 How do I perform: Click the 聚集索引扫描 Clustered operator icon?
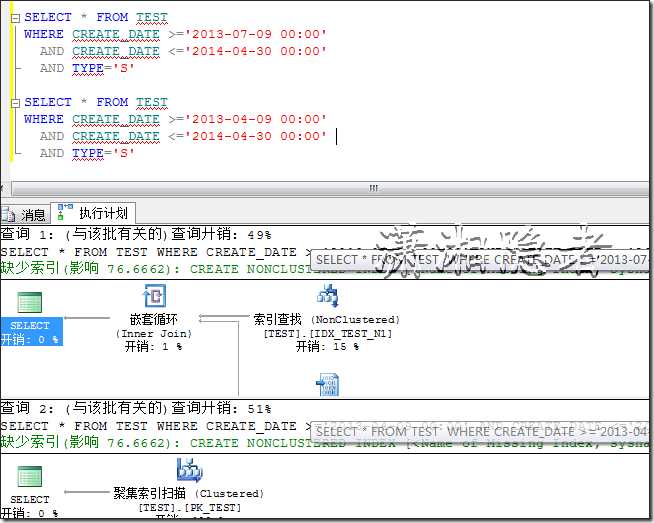[x=189, y=470]
